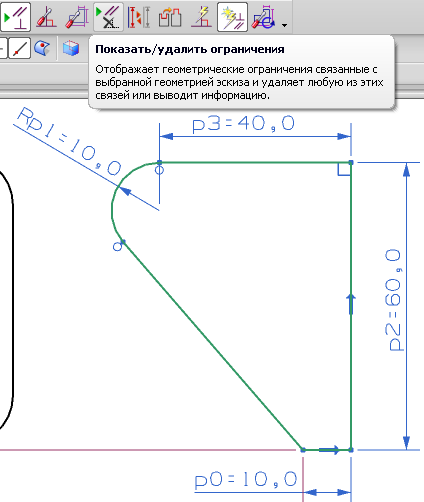This screenshot has width=424, height=502.
Task: Select the blue cube body icon
Action: pos(71,49)
